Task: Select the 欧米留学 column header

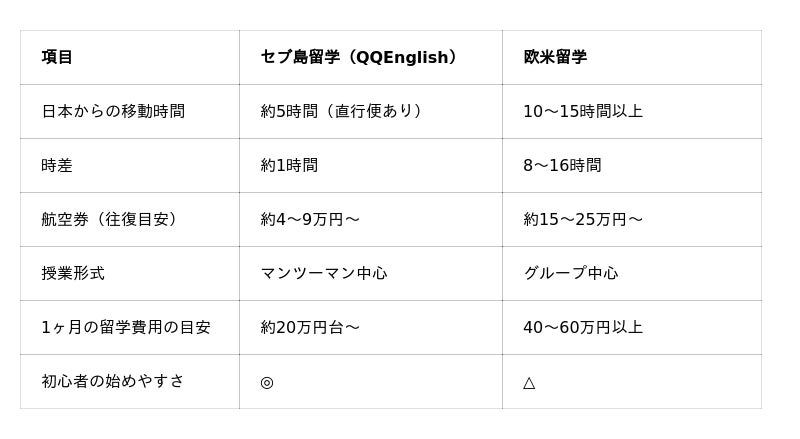Action: (555, 57)
